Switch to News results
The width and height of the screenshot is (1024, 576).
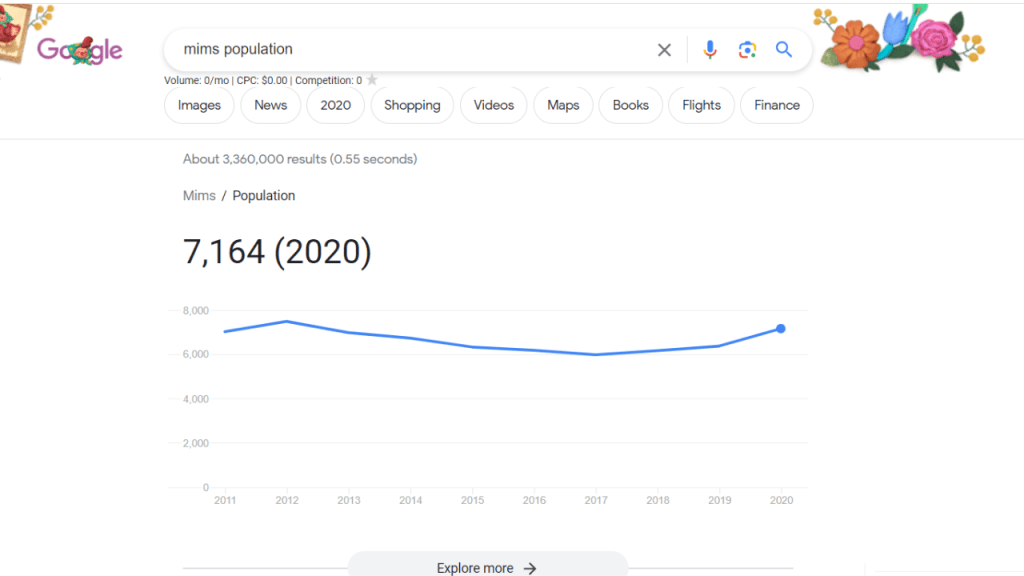270,105
